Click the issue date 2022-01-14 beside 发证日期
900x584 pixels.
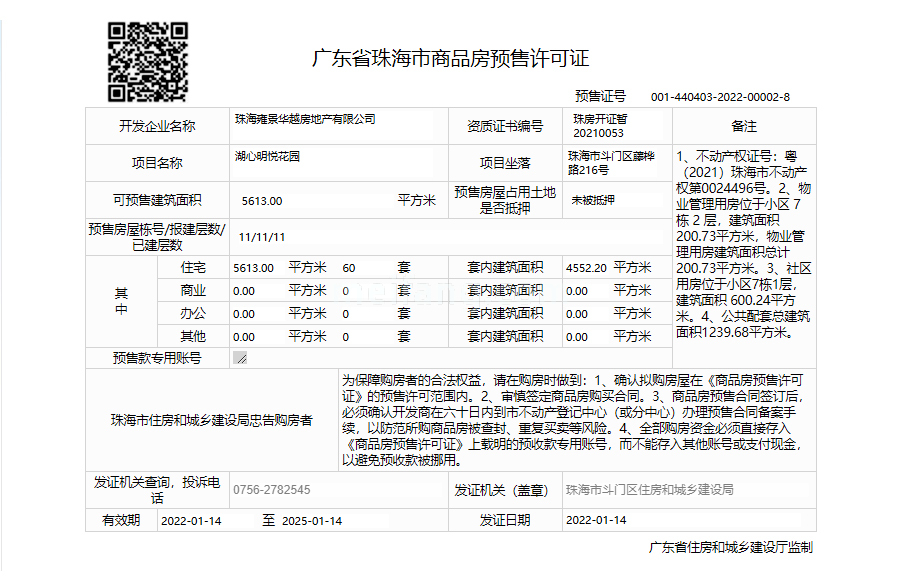[x=596, y=520]
